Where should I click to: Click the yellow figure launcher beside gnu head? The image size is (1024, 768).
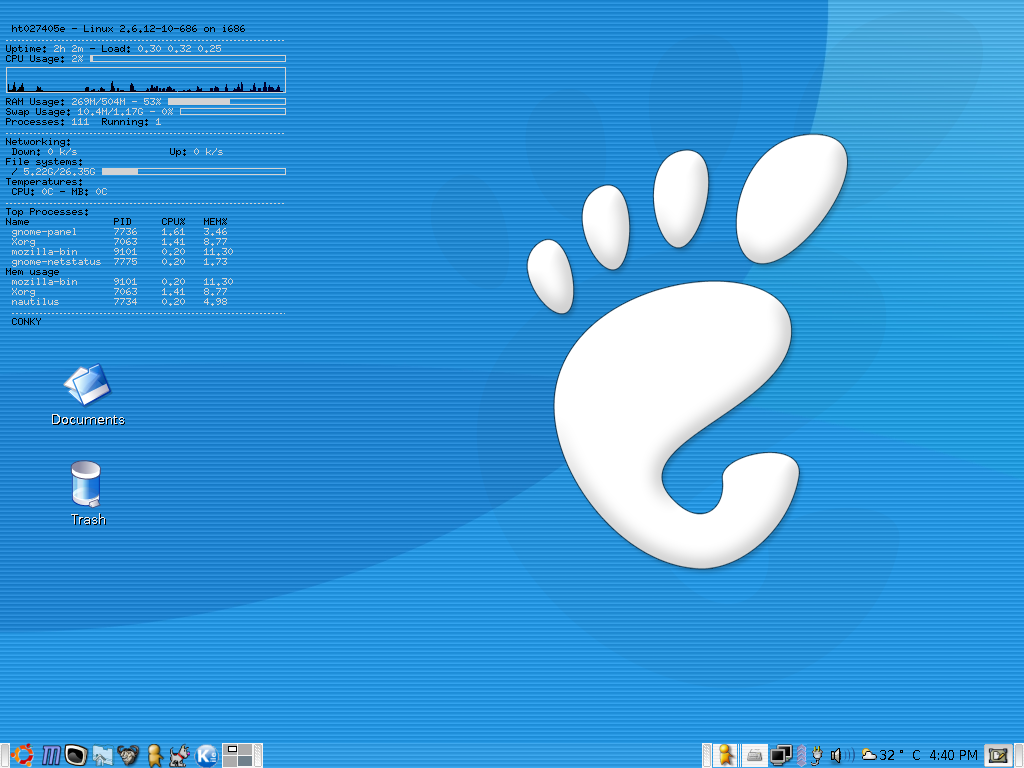tap(154, 755)
